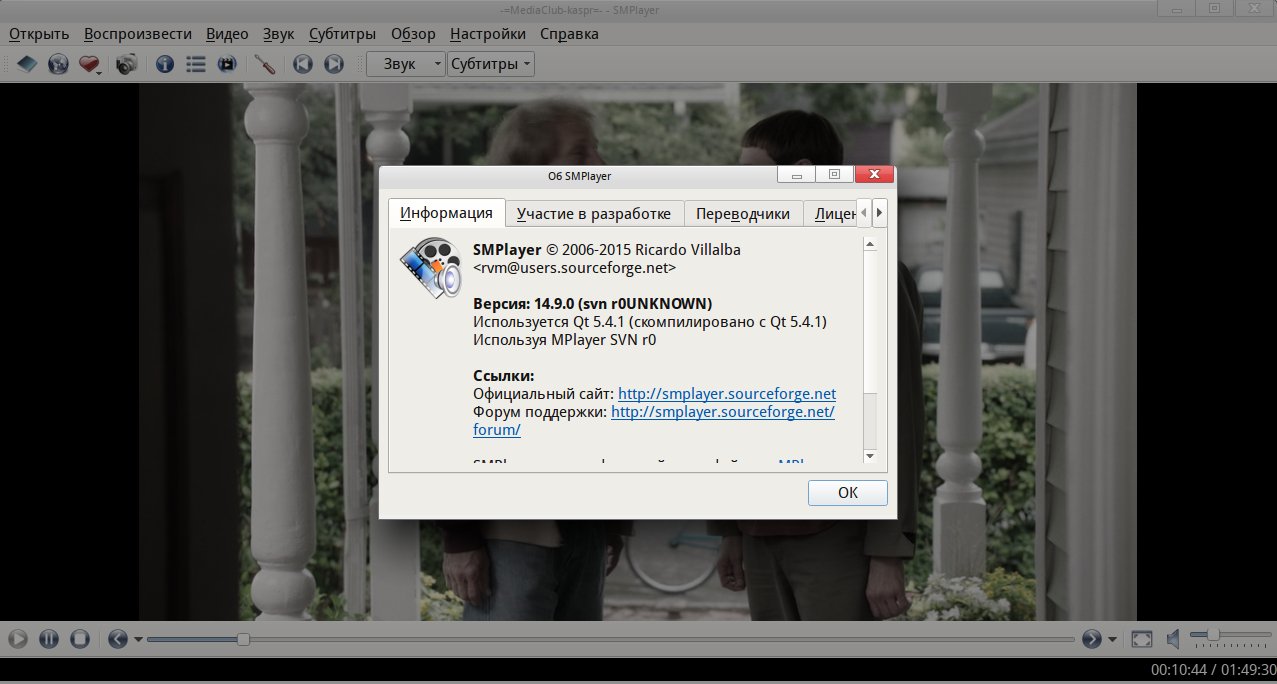
Task: Click the SMPlayer logo in About dialog
Action: click(x=429, y=267)
